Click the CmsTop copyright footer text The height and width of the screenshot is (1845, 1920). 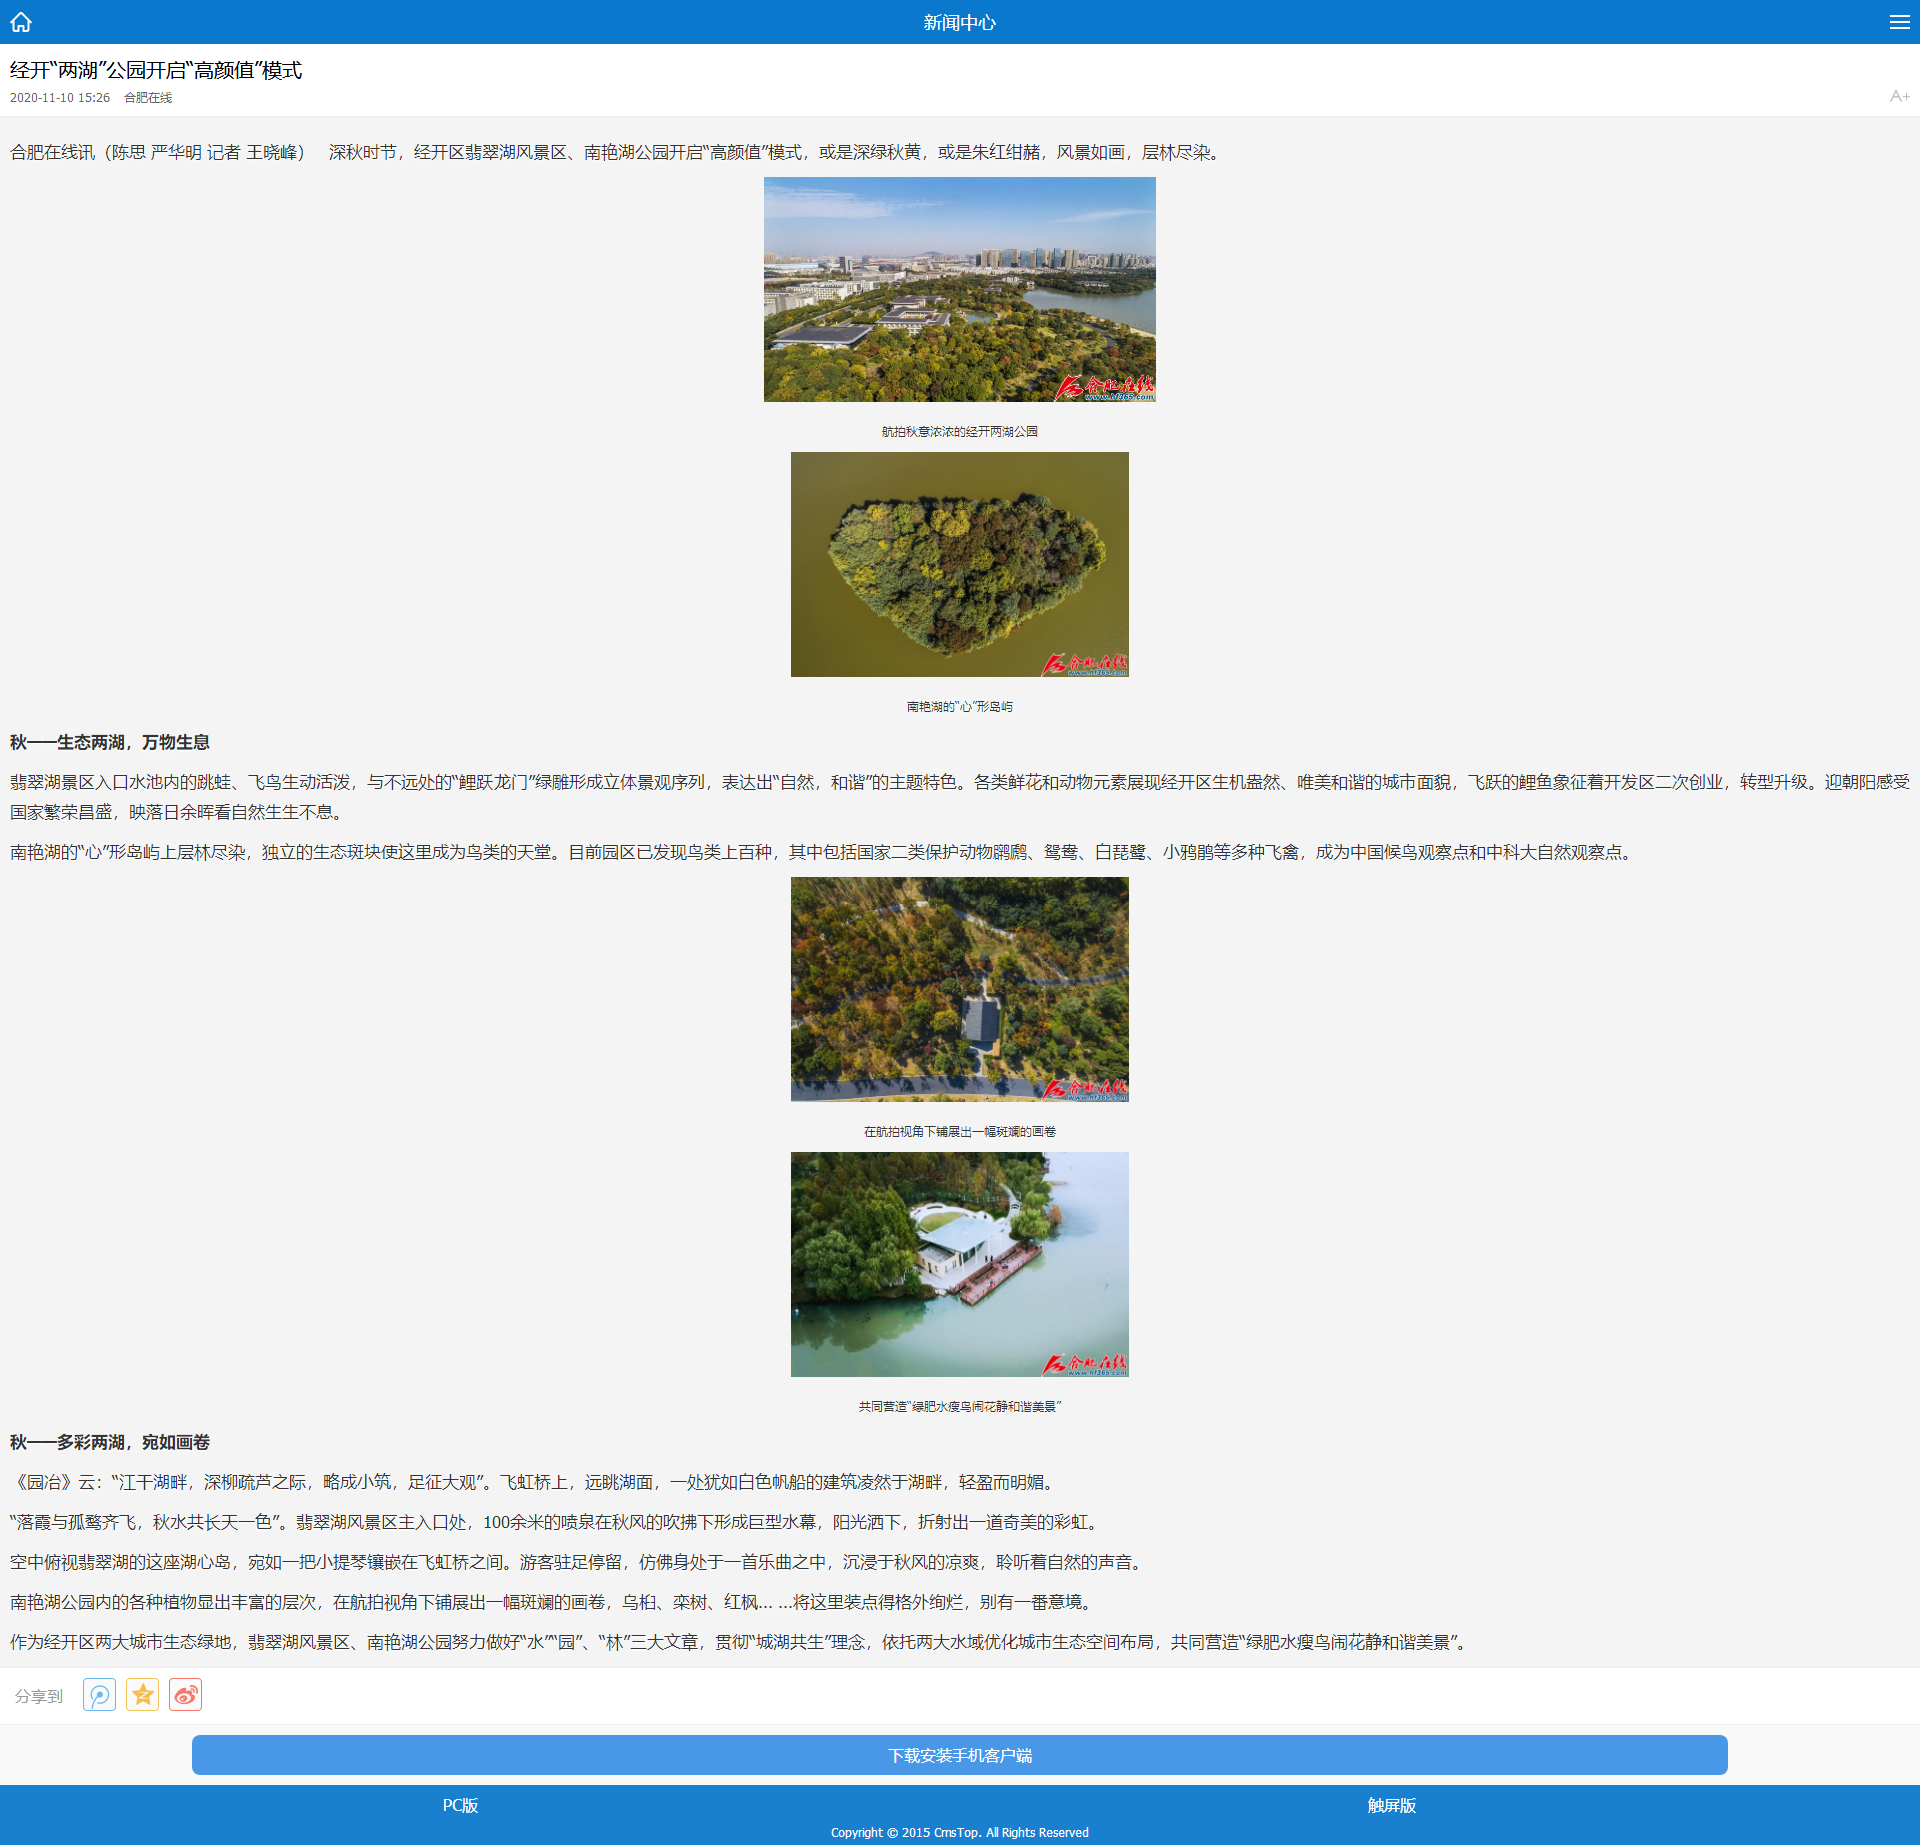(x=960, y=1832)
